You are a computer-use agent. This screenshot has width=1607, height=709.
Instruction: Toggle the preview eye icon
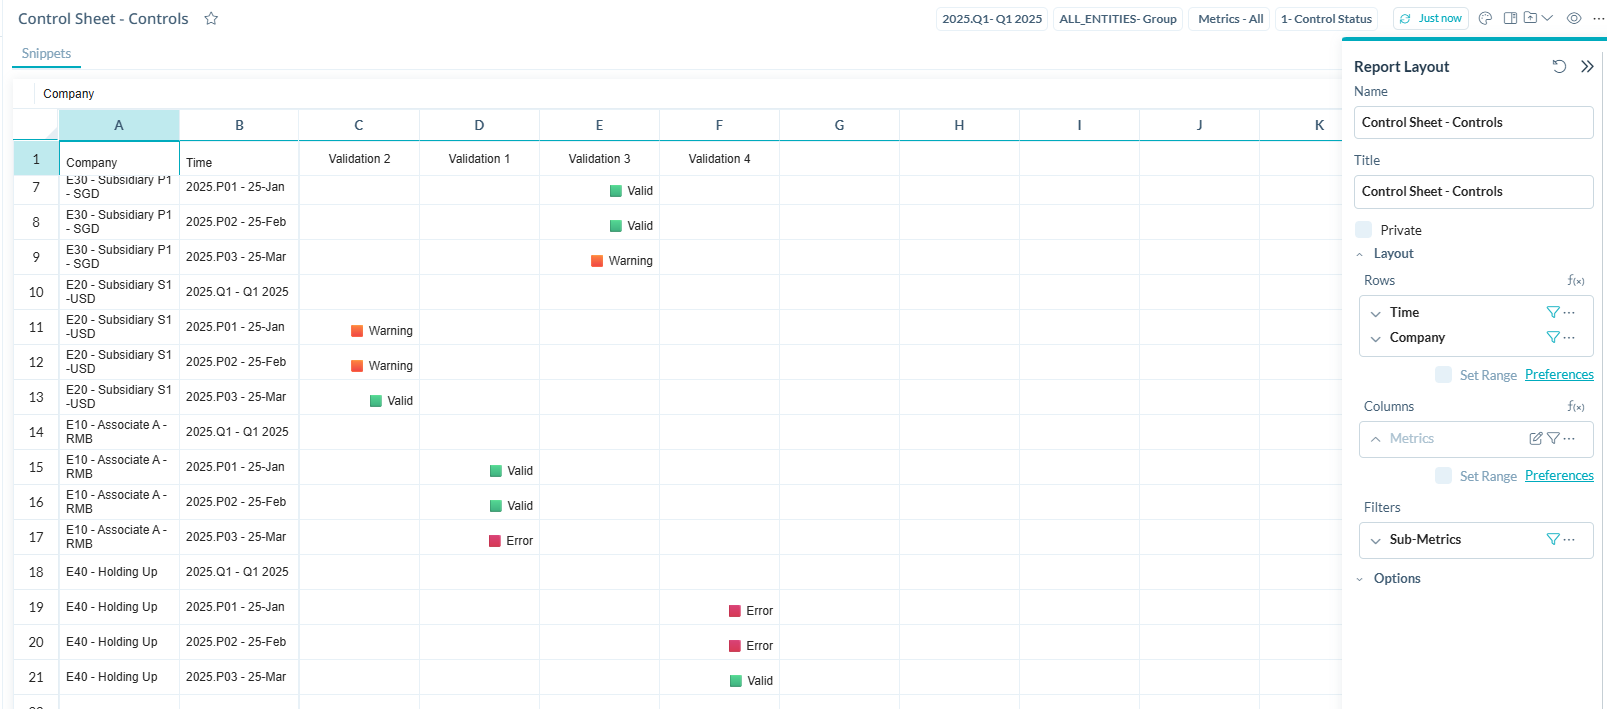(1574, 18)
